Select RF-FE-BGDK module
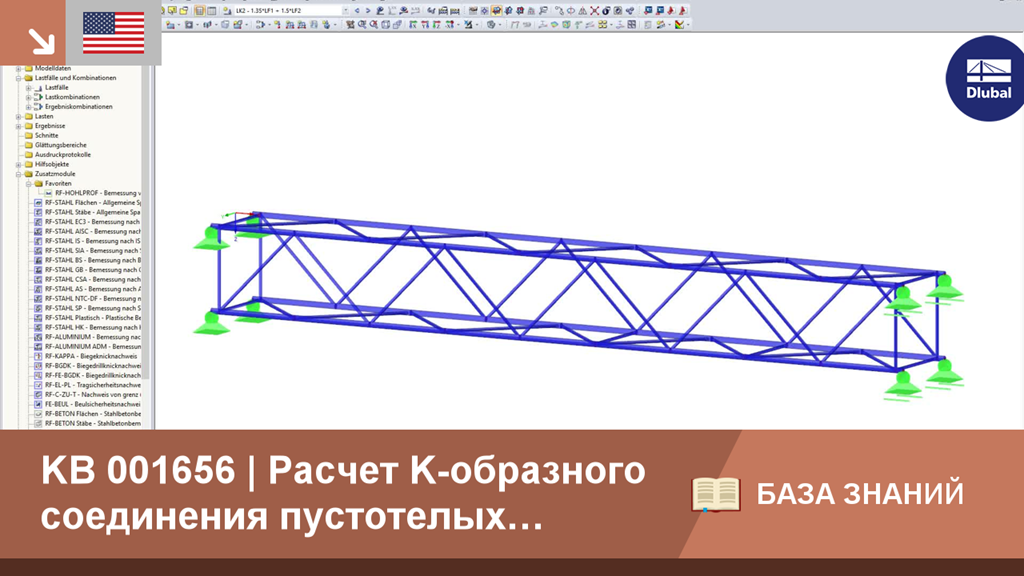The image size is (1024, 576). (92, 376)
